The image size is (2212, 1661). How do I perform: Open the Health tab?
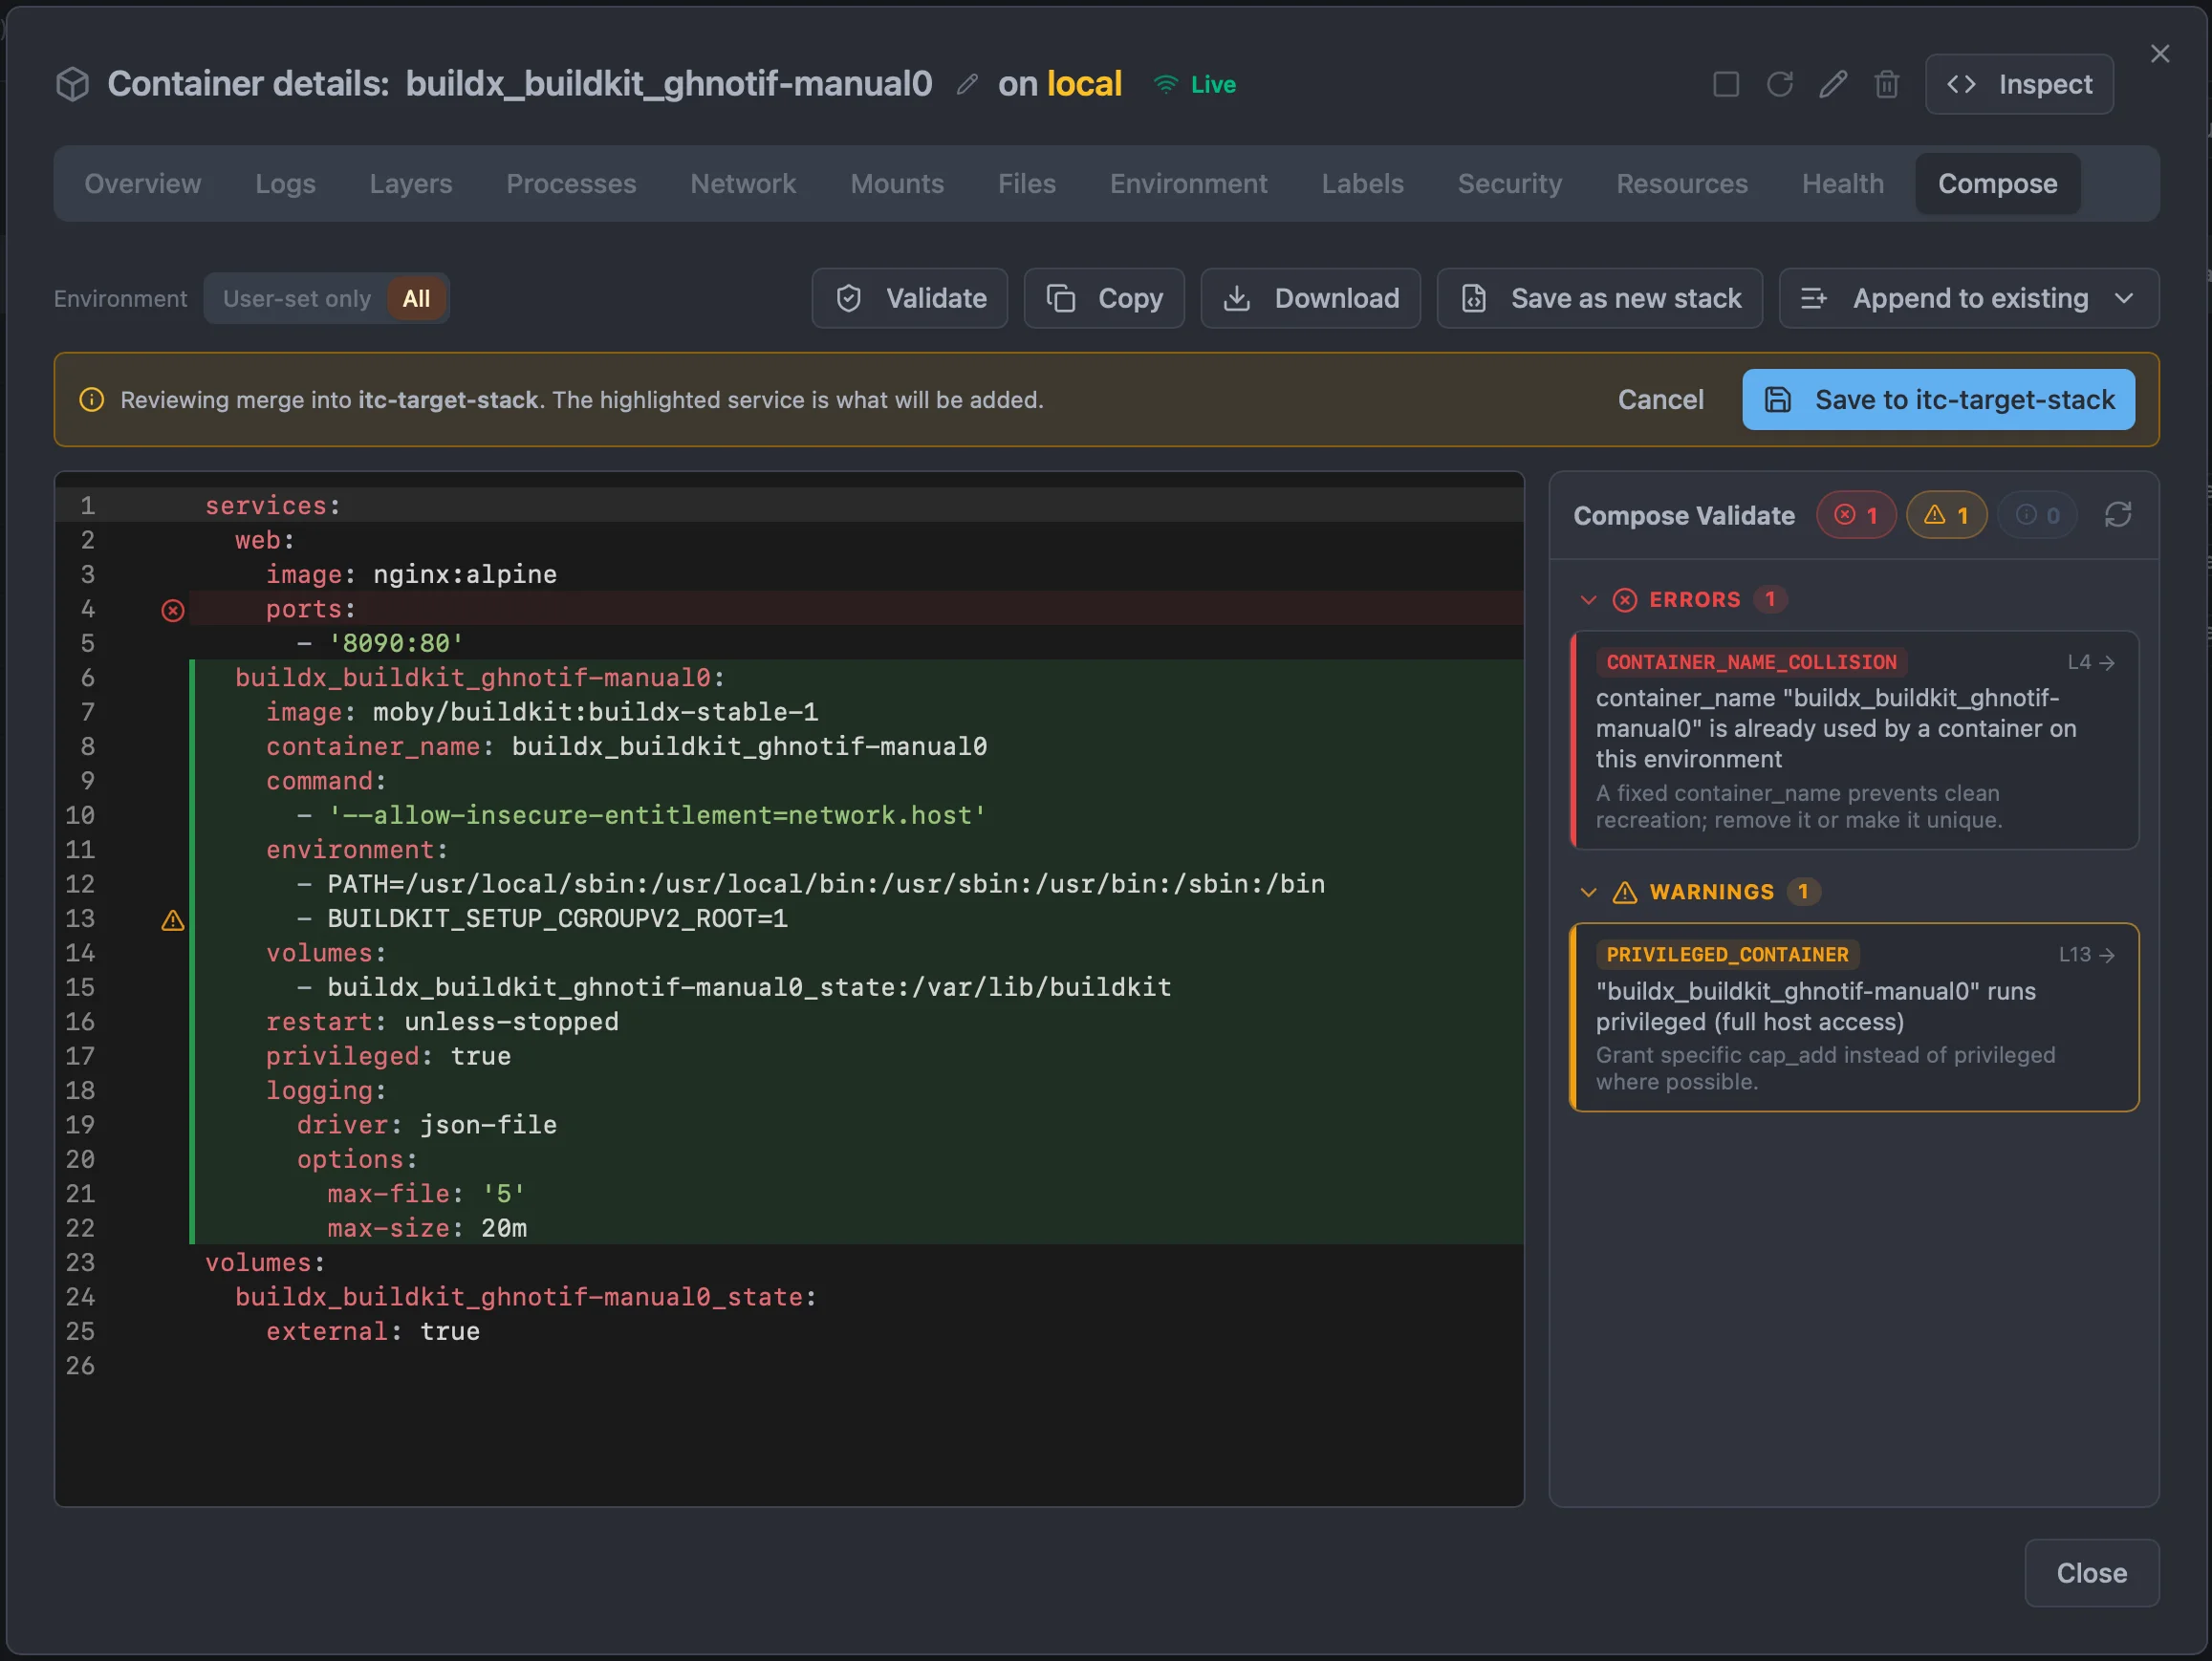coord(1843,184)
